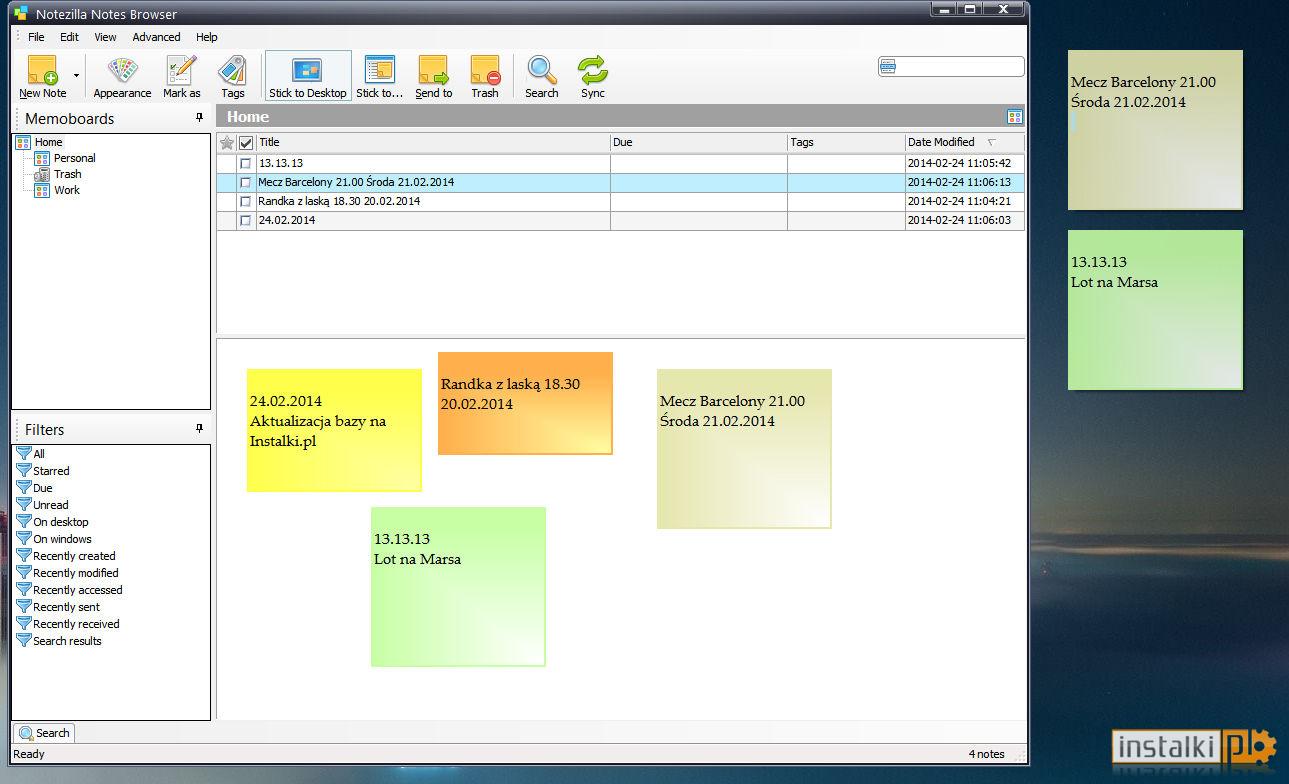Viewport: 1289px width, 784px height.
Task: Sort notes by Due column
Action: [699, 142]
